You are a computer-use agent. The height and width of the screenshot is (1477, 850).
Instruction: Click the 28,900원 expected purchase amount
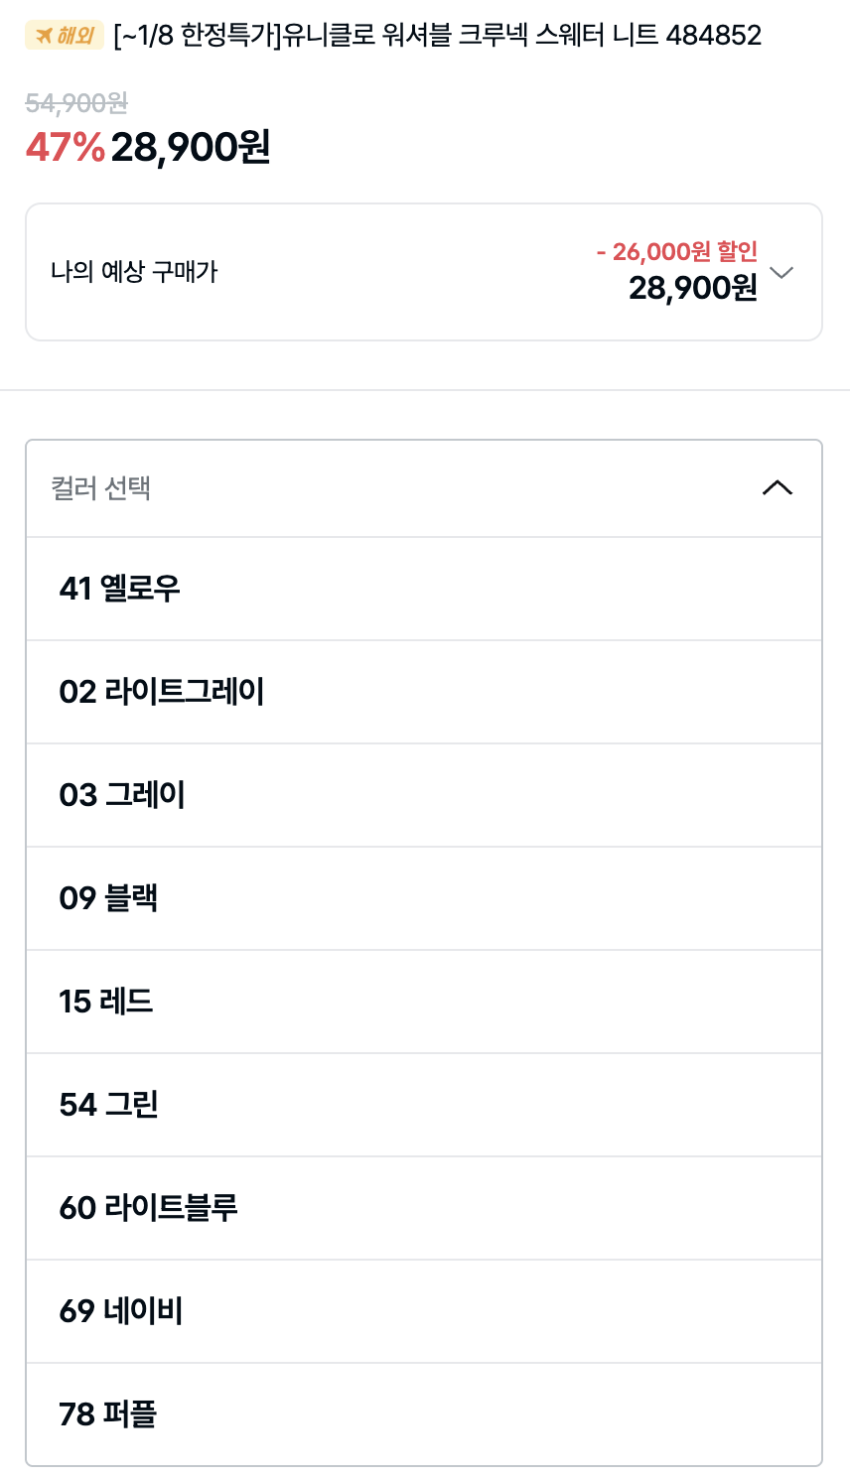[x=692, y=288]
